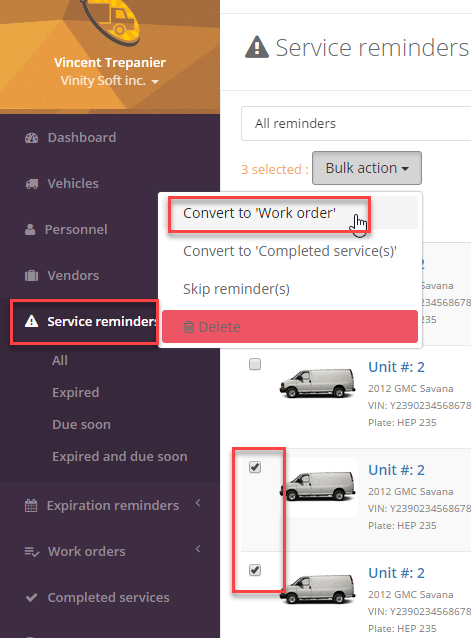Uncheck the bottom Unit #: 2 reminder checkbox
Viewport: 471px width, 638px height.
point(255,570)
